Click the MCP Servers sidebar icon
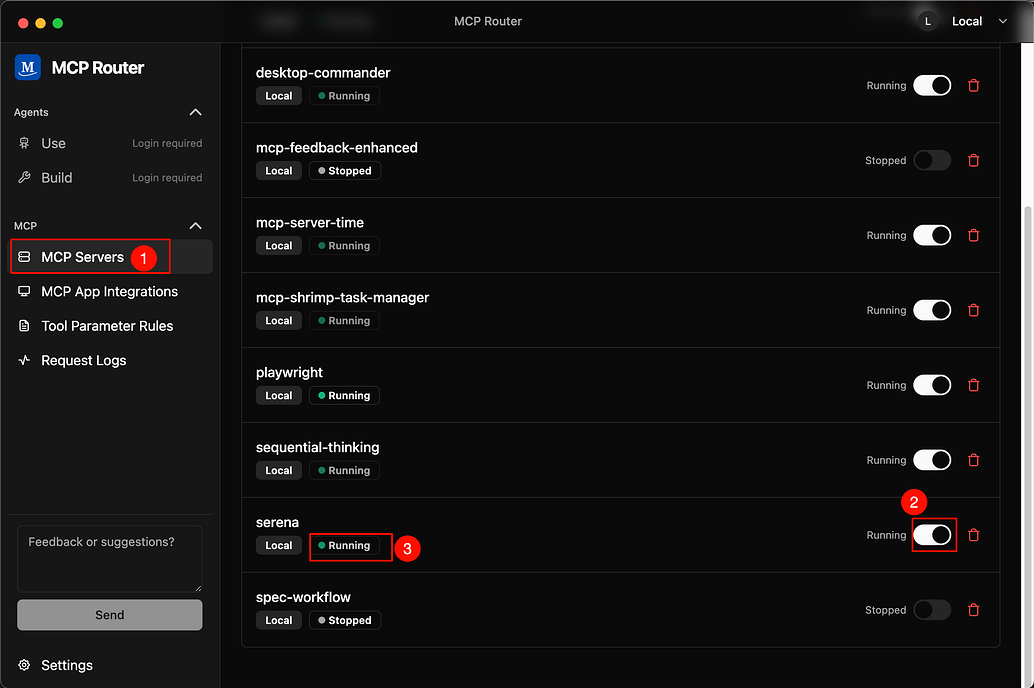1034x688 pixels. pyautogui.click(x=24, y=257)
